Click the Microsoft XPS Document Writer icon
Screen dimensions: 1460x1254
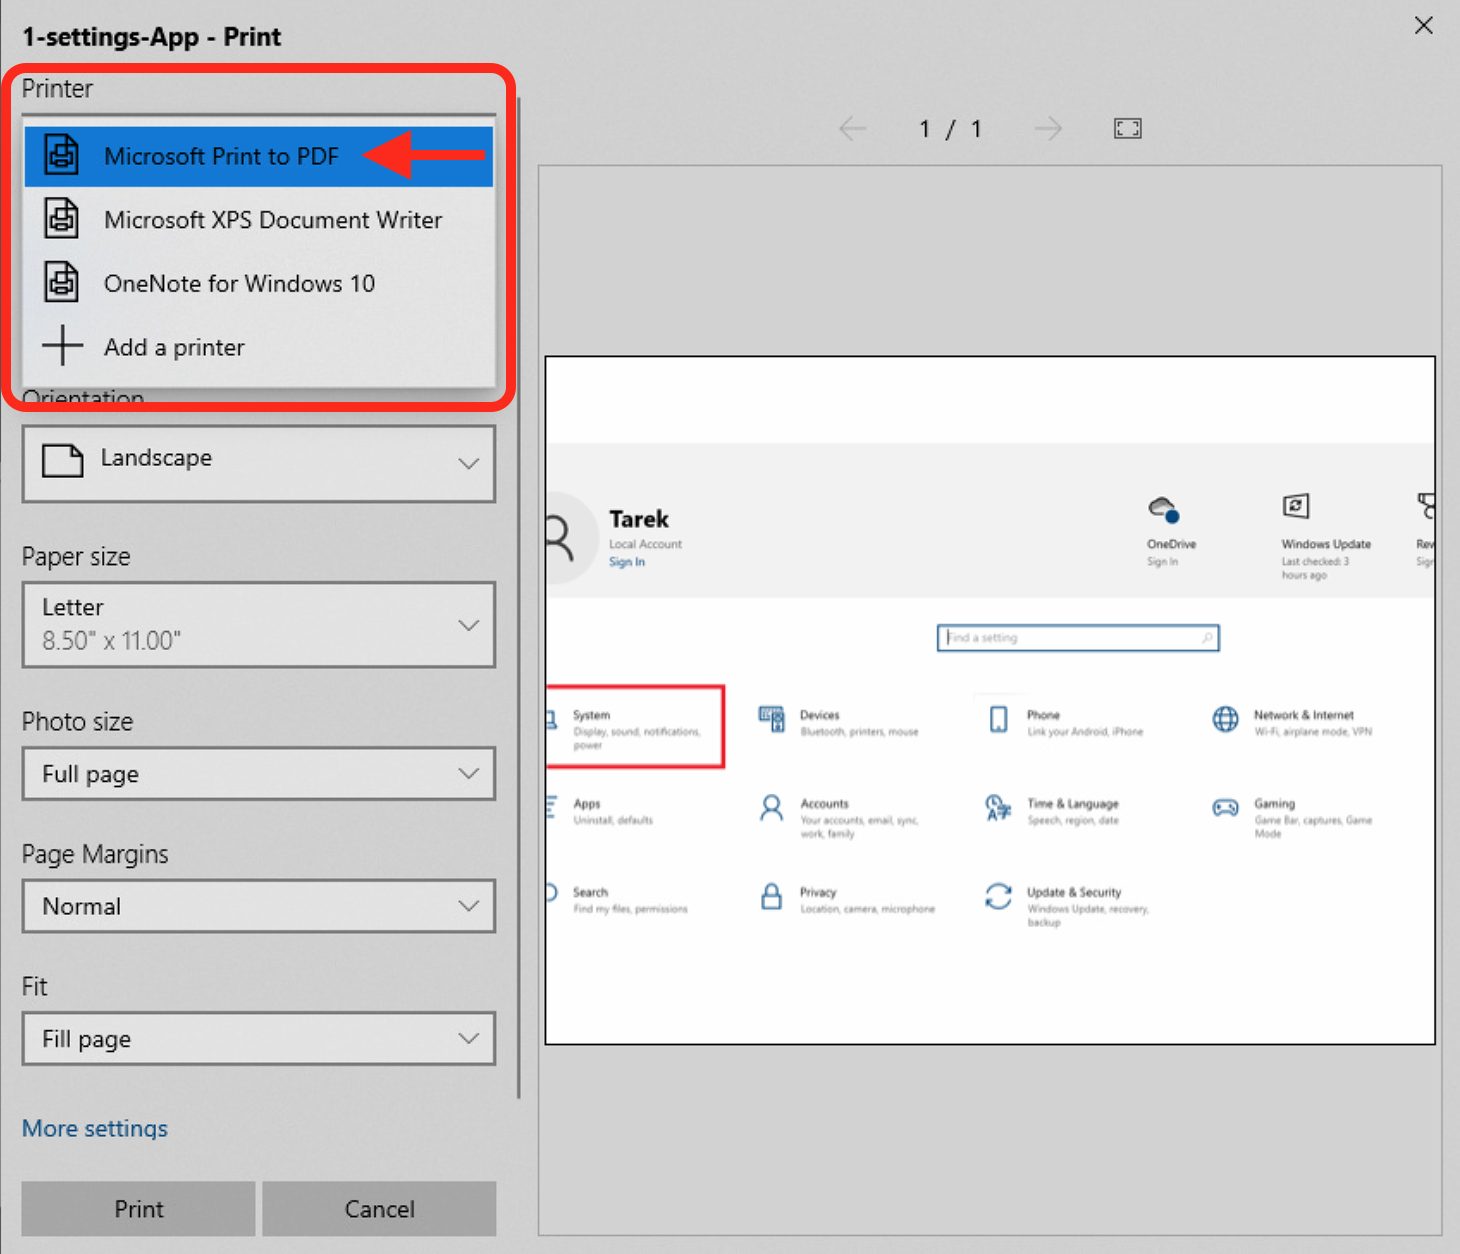click(x=62, y=219)
